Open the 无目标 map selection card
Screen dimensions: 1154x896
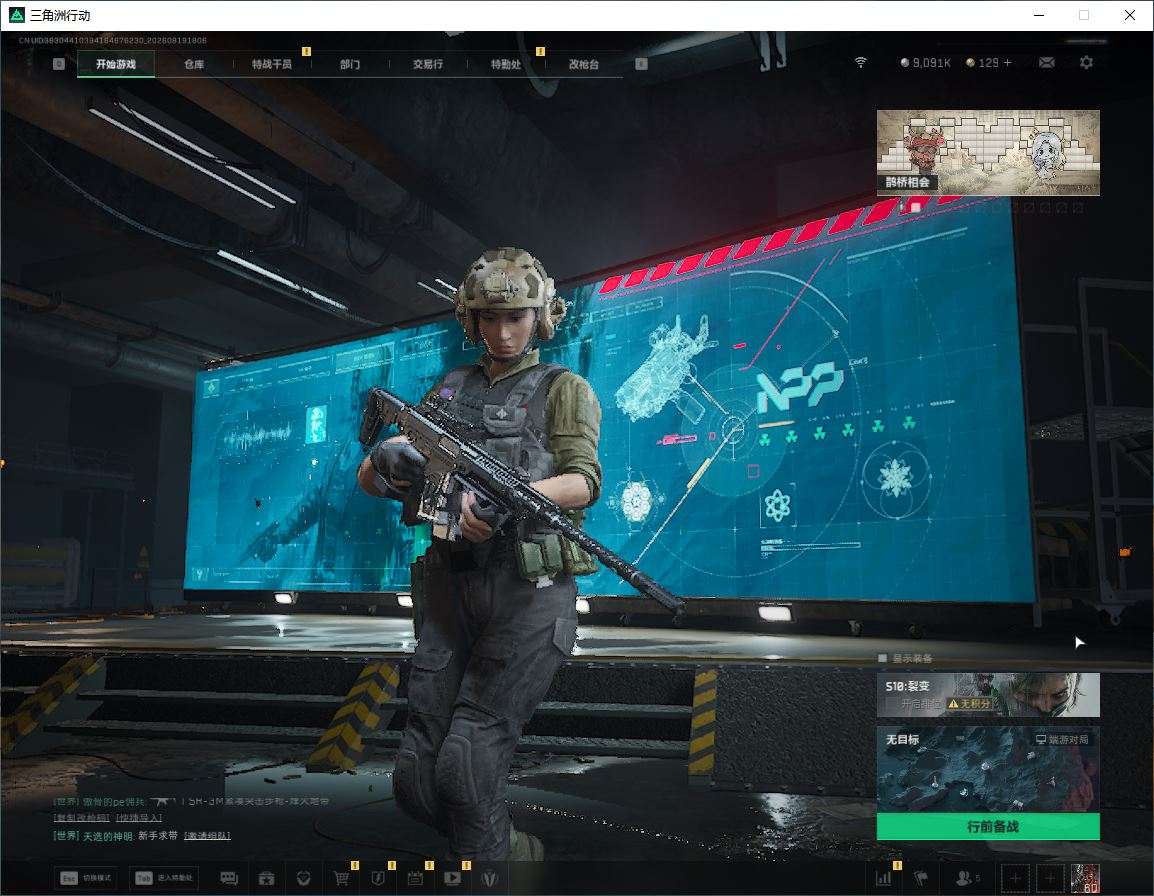pos(988,769)
